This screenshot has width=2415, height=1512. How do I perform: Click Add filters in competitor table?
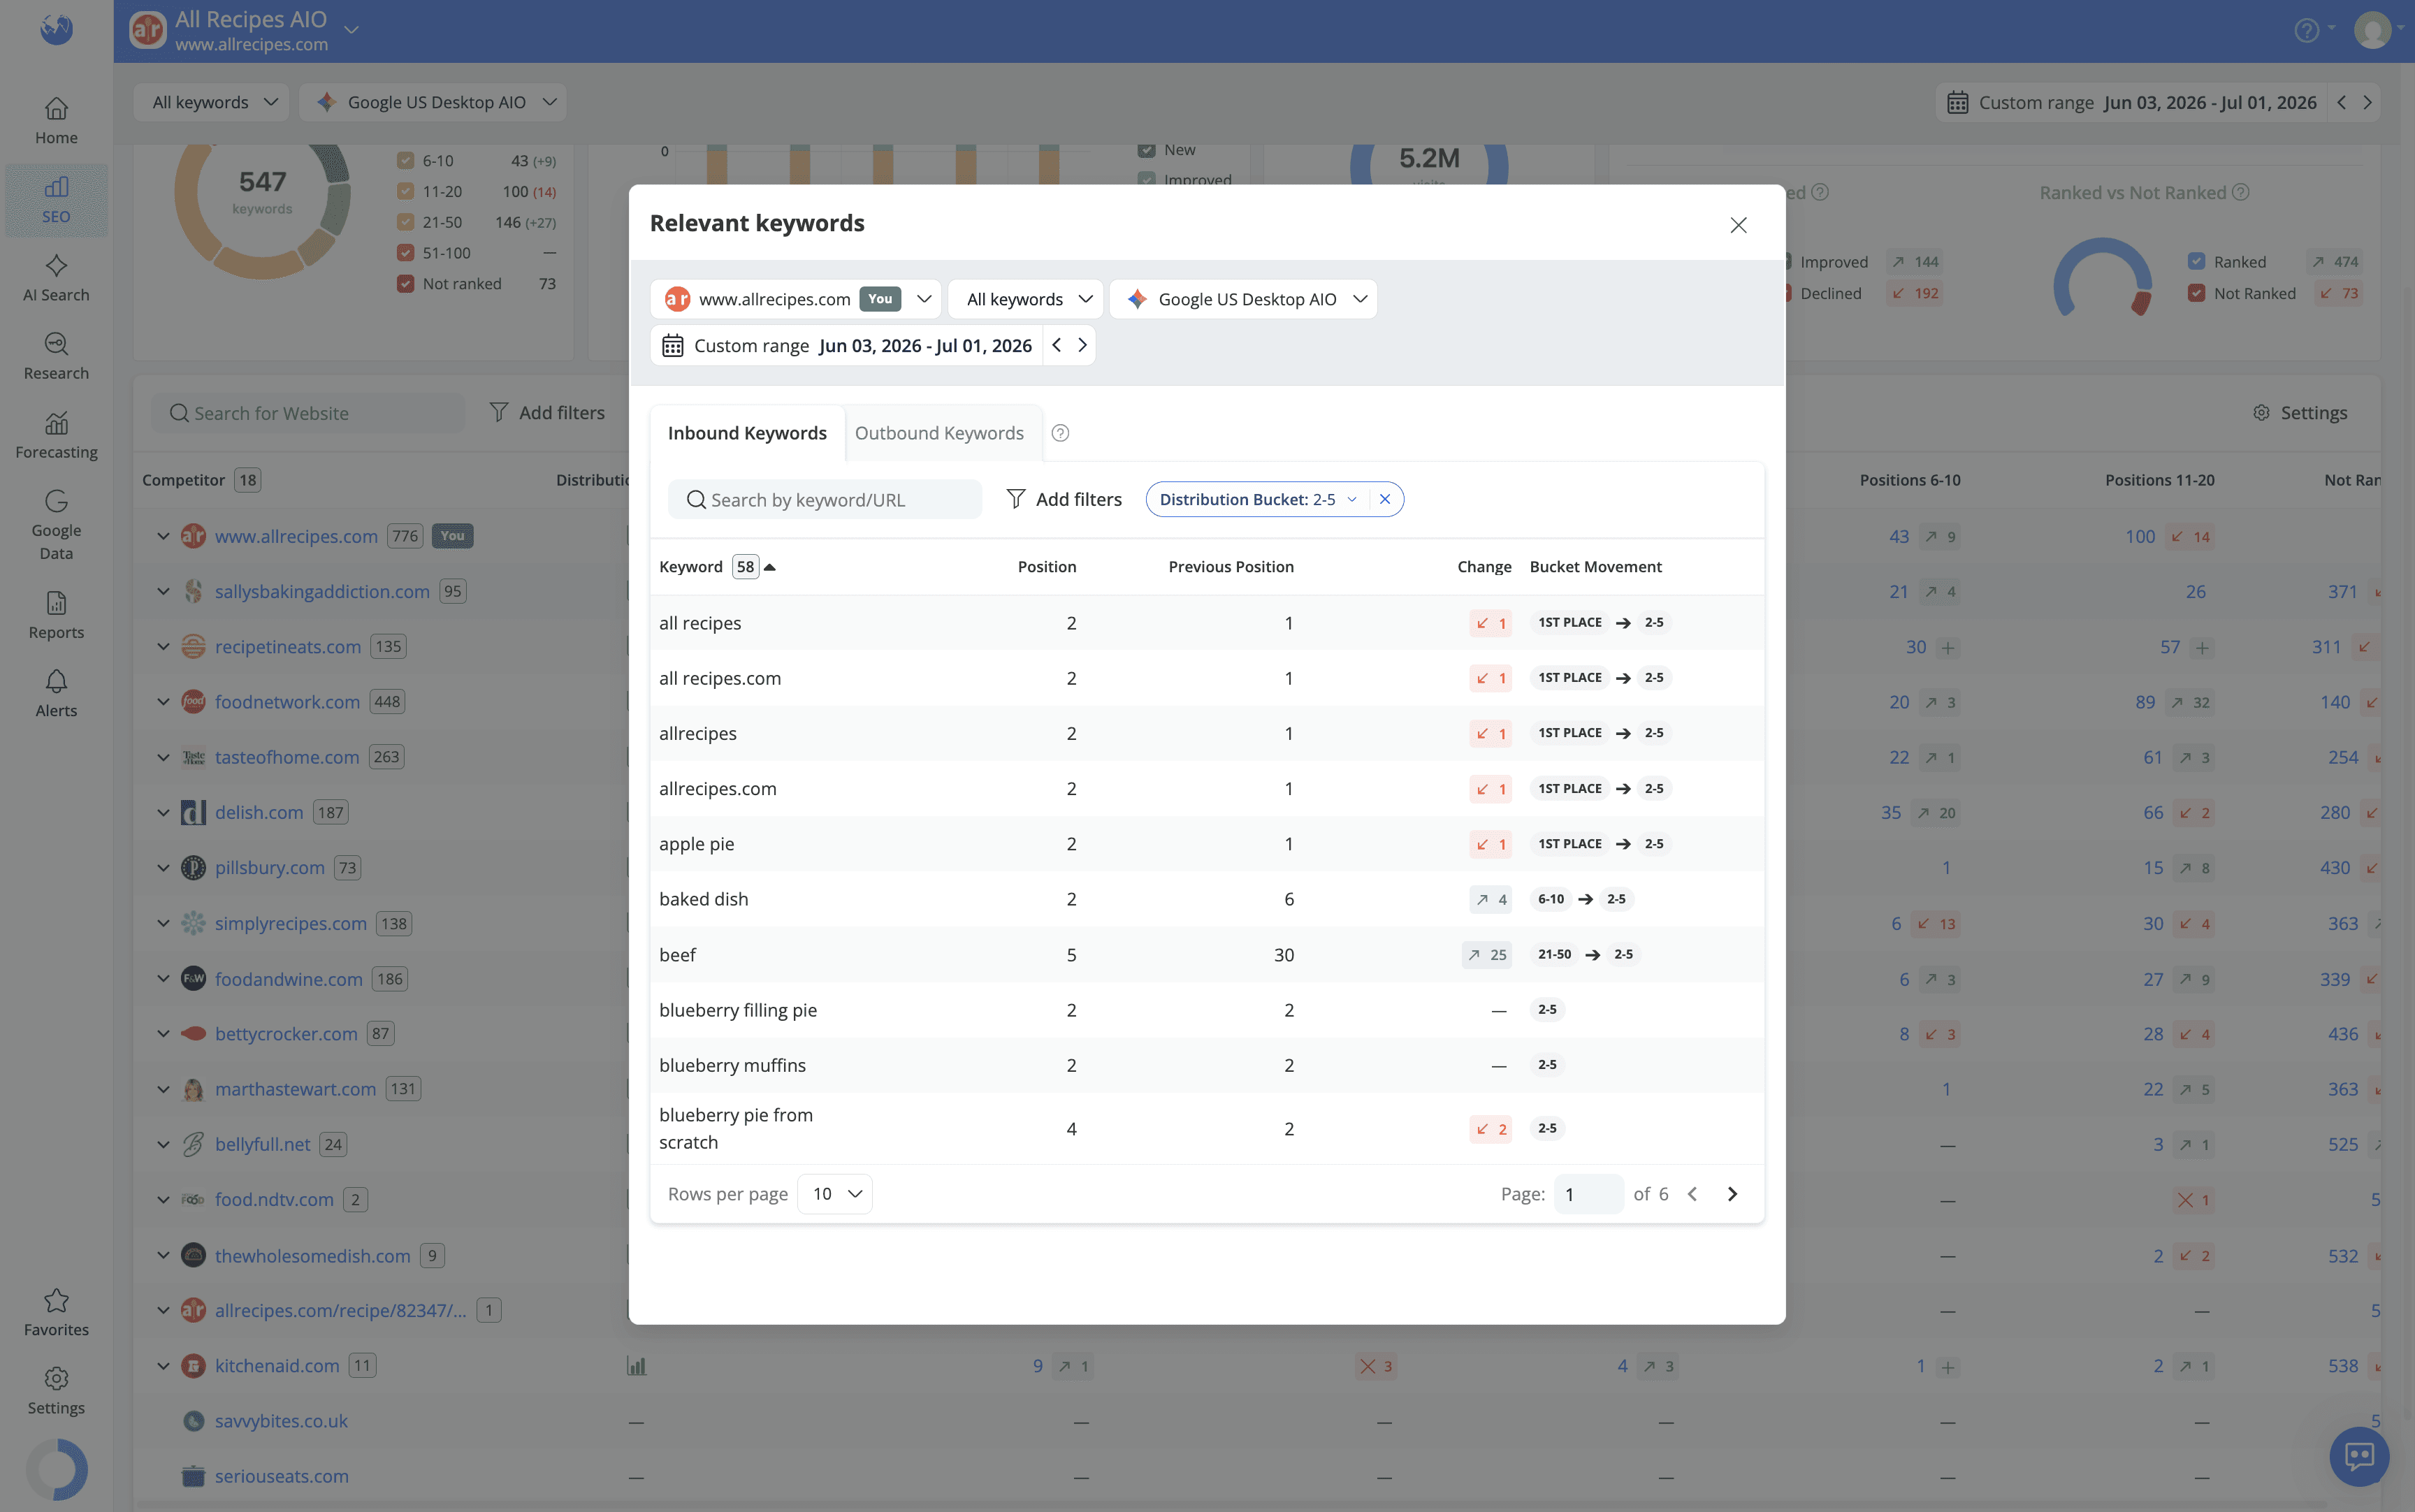tap(547, 413)
